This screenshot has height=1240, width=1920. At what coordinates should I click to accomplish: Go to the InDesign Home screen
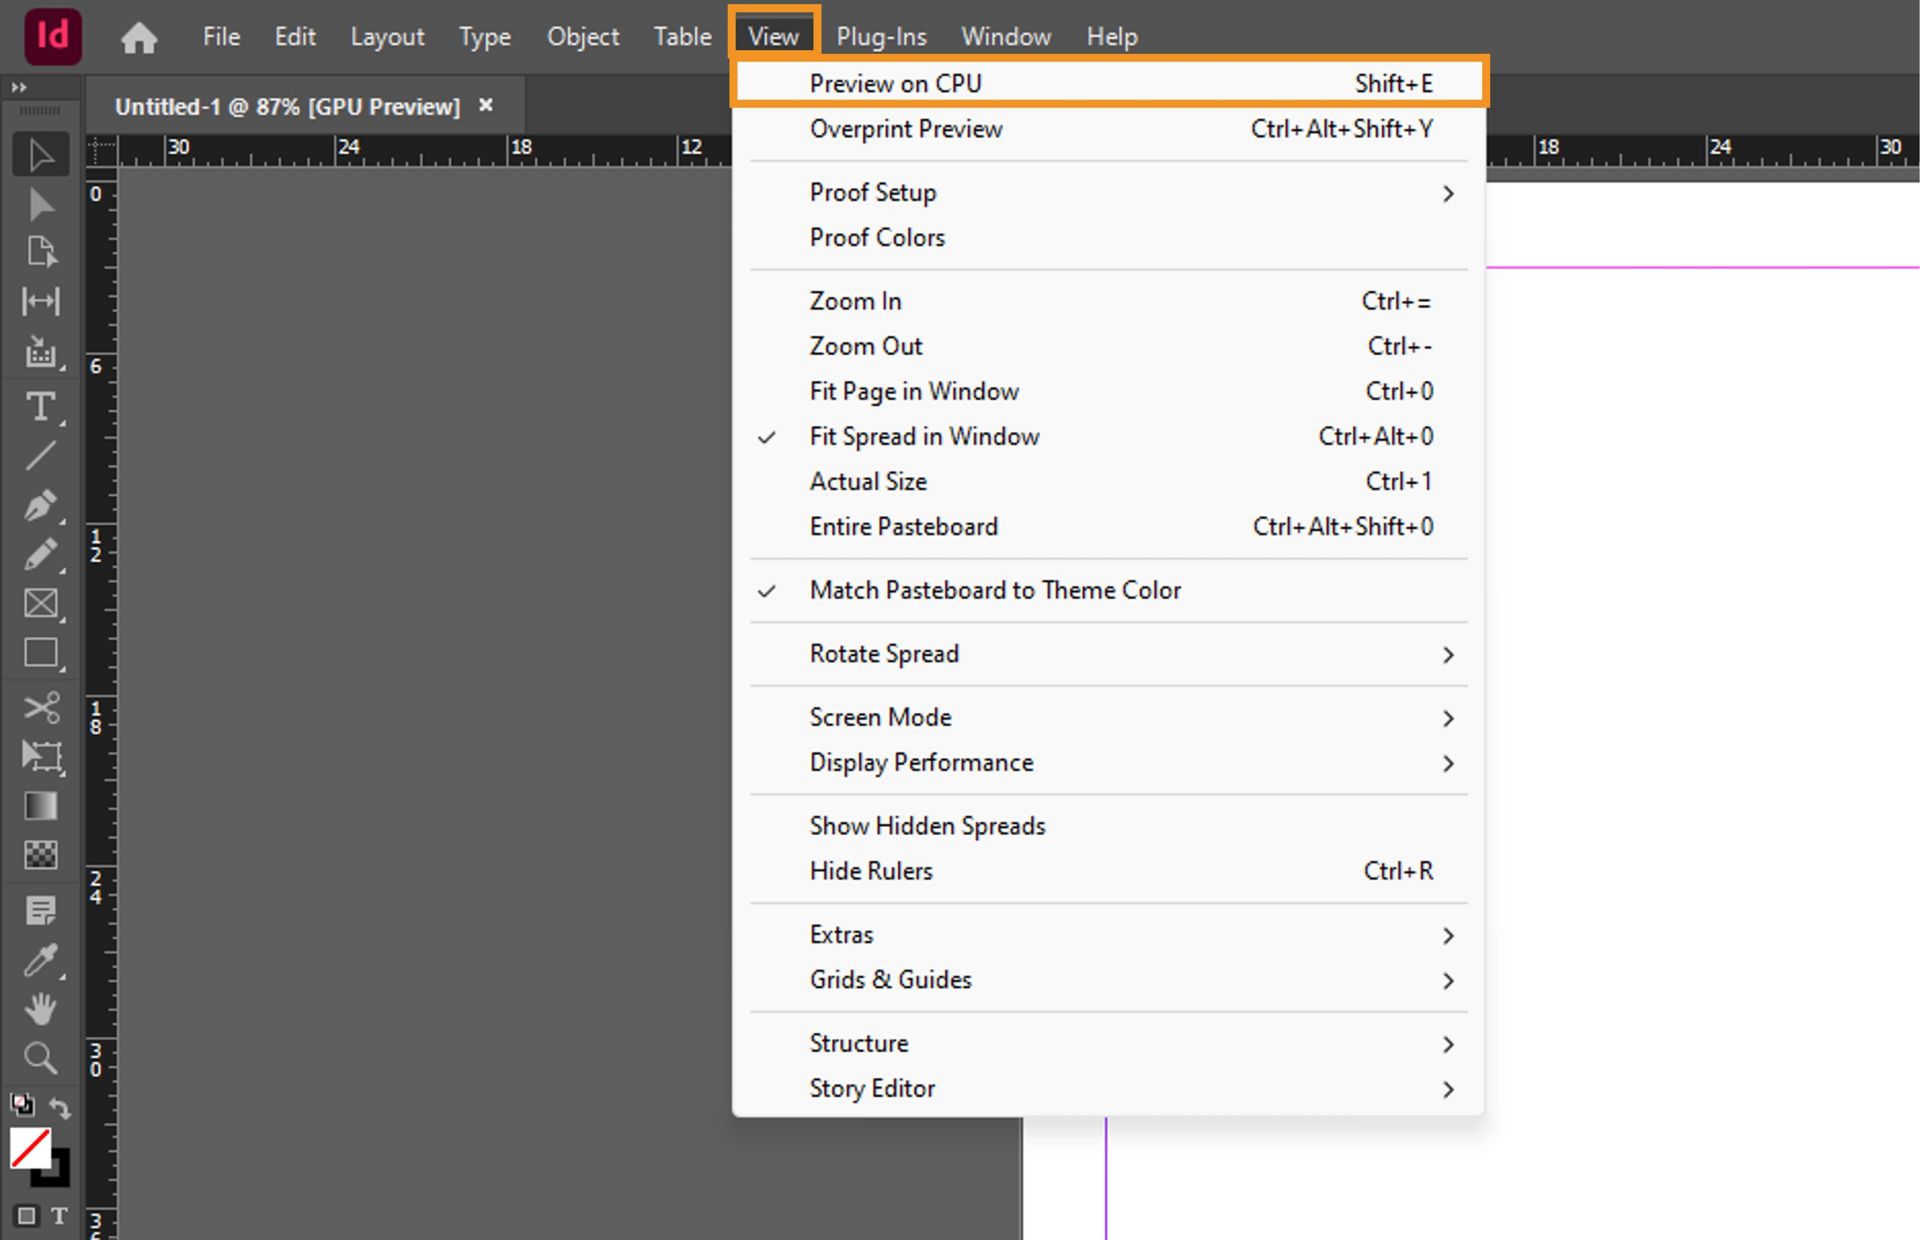click(x=138, y=36)
